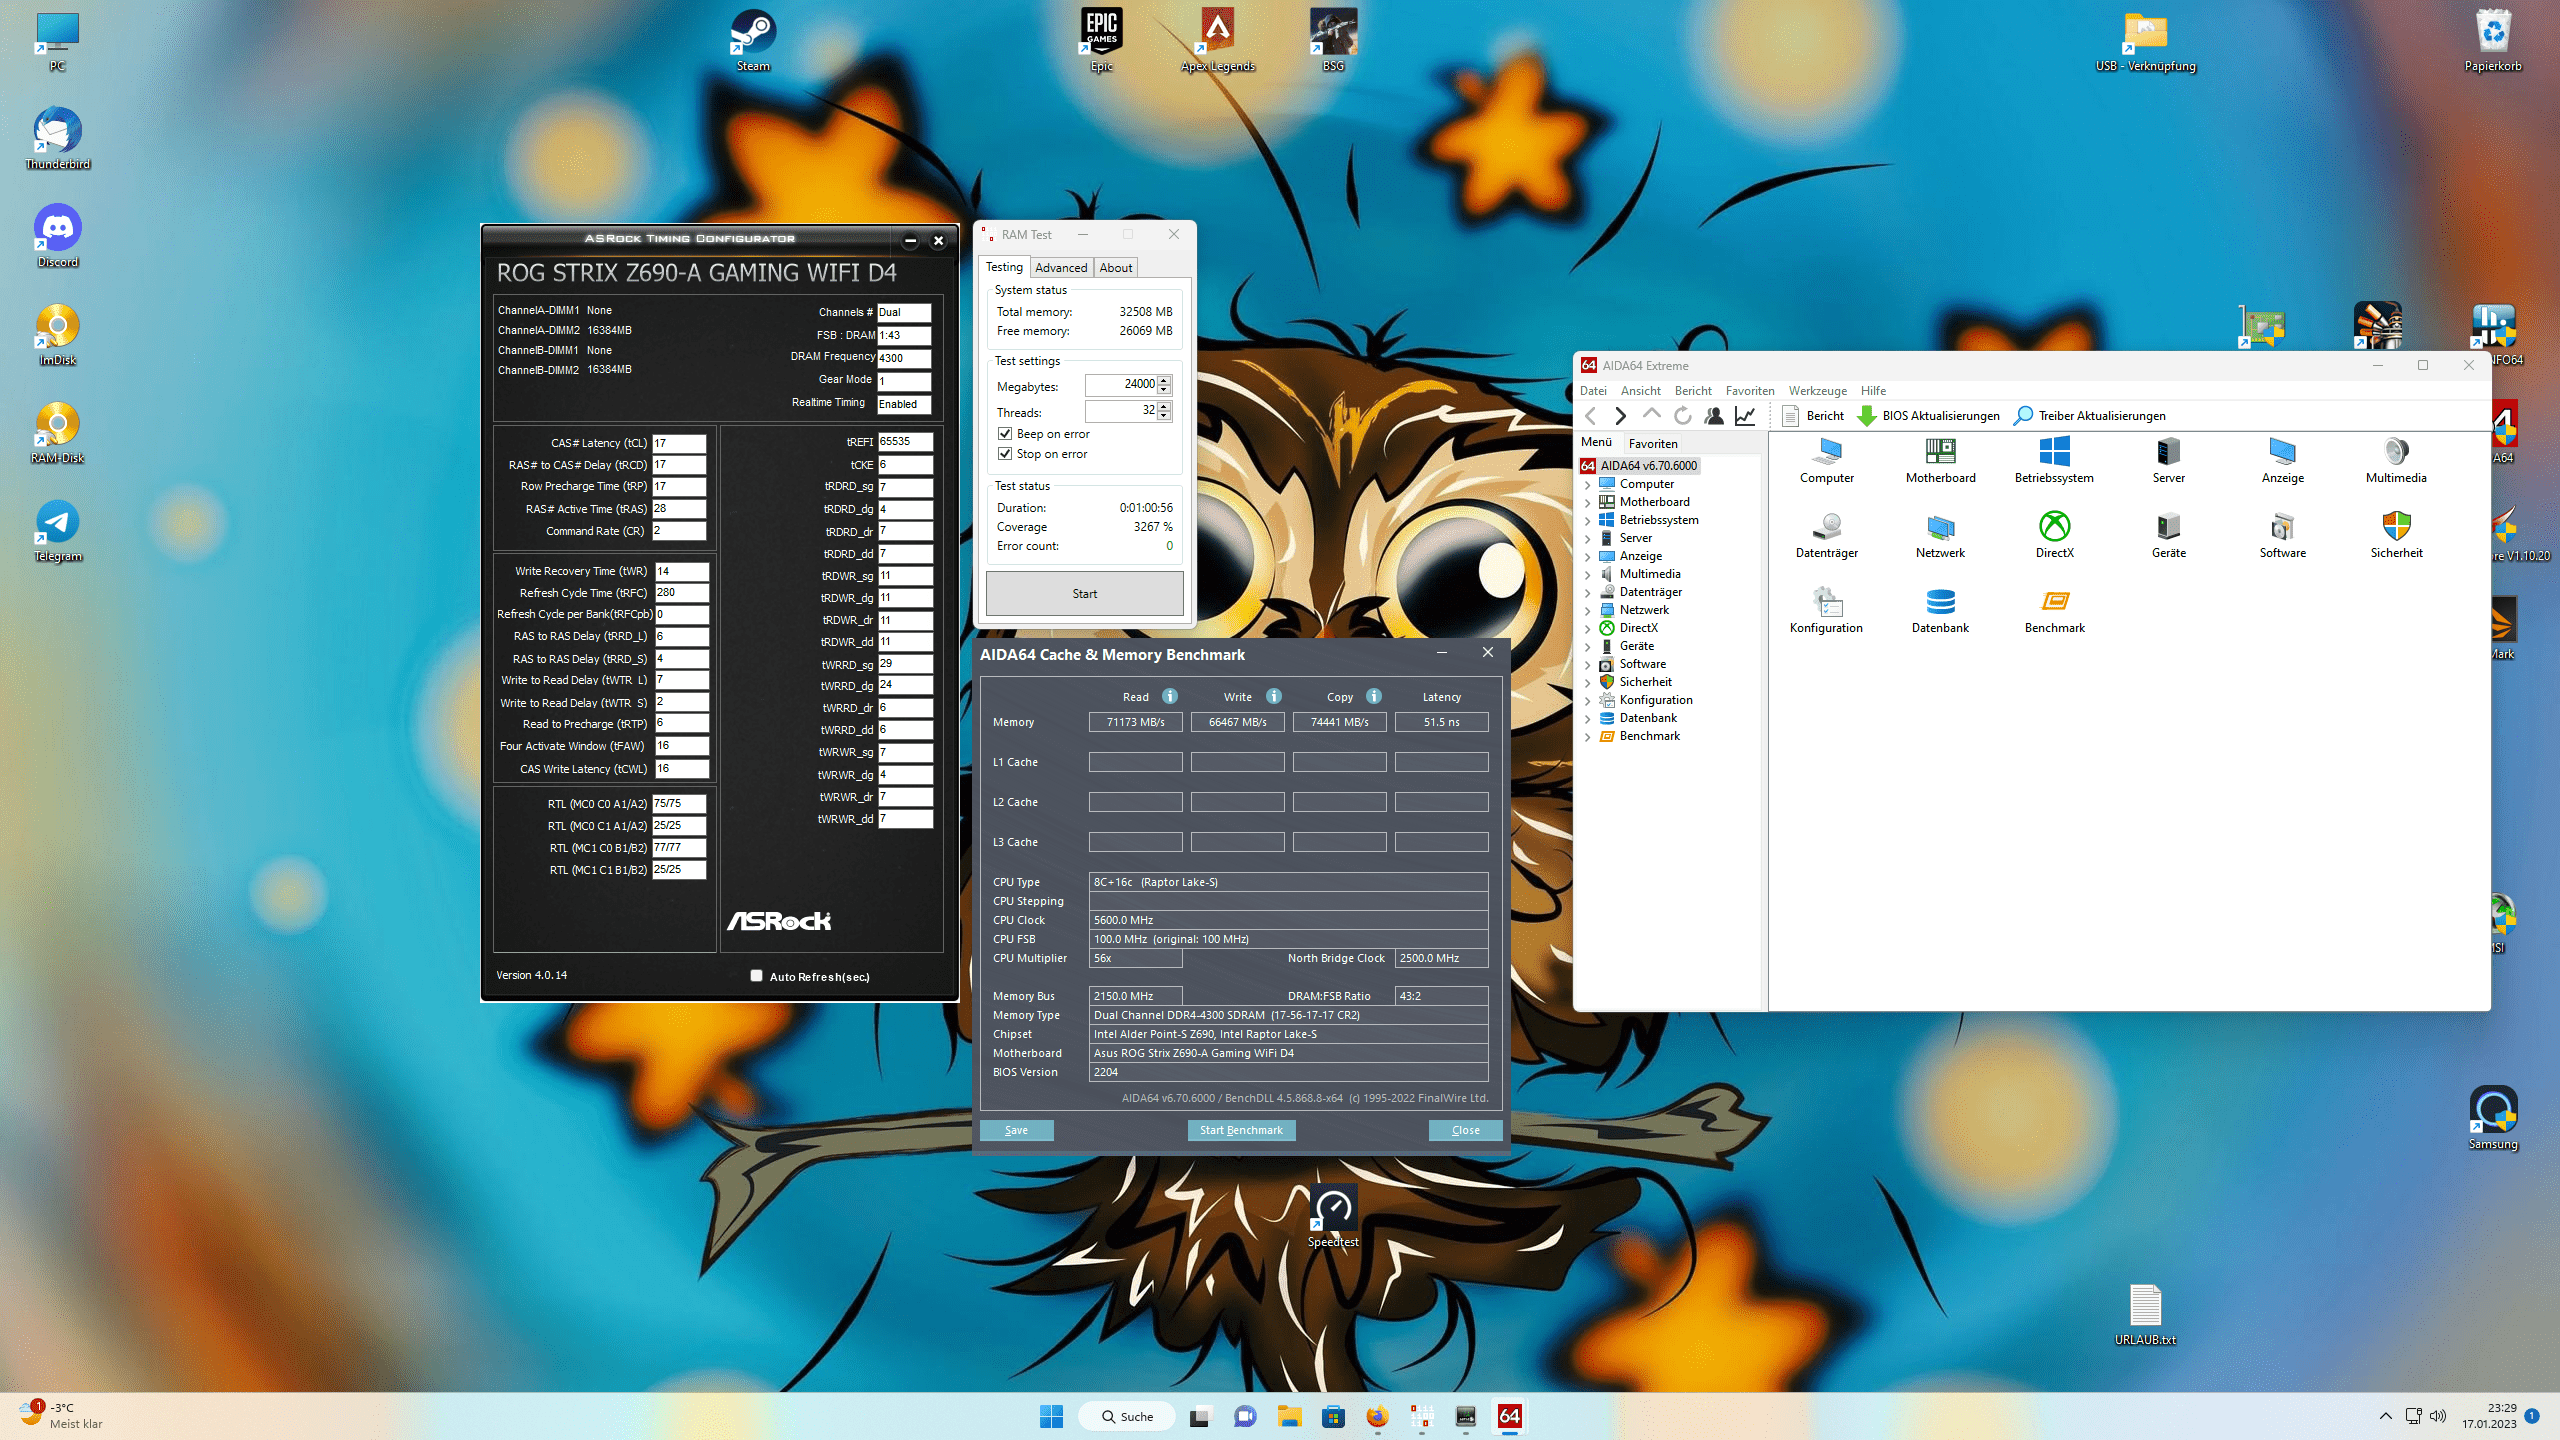The height and width of the screenshot is (1440, 2560).
Task: Increase Megabytes value with up stepper
Action: (1164, 380)
